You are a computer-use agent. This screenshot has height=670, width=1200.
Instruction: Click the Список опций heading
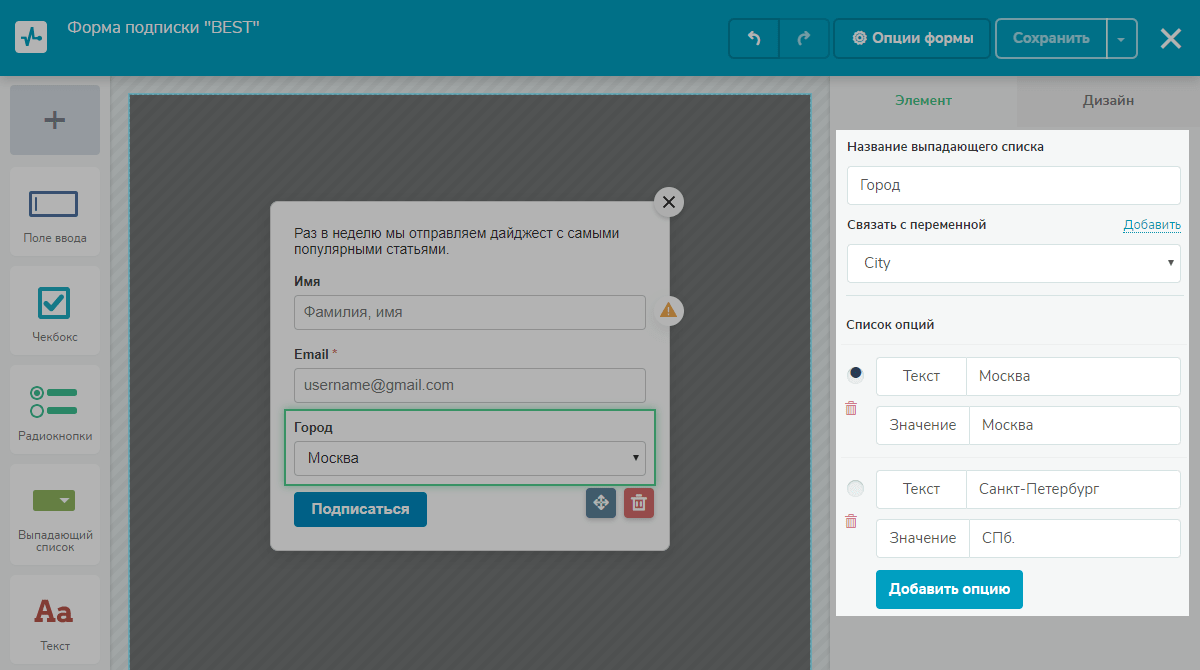pos(890,325)
